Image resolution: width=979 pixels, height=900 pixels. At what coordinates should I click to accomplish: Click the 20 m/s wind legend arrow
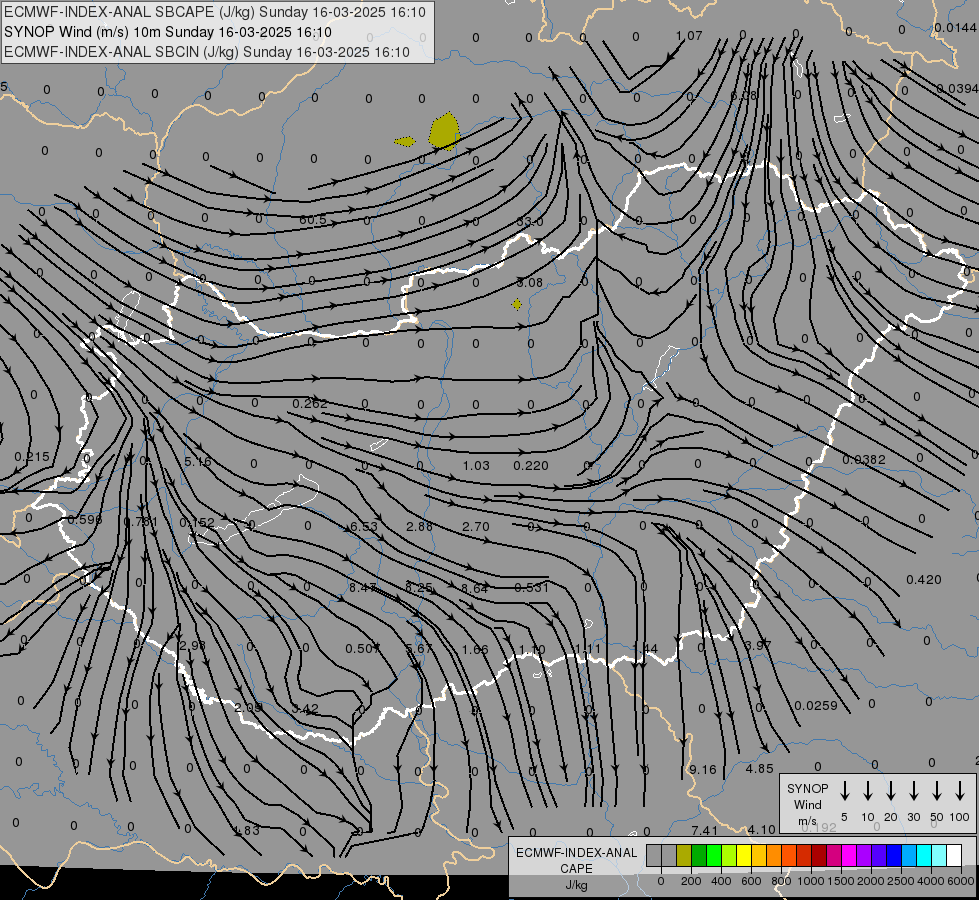[x=891, y=791]
